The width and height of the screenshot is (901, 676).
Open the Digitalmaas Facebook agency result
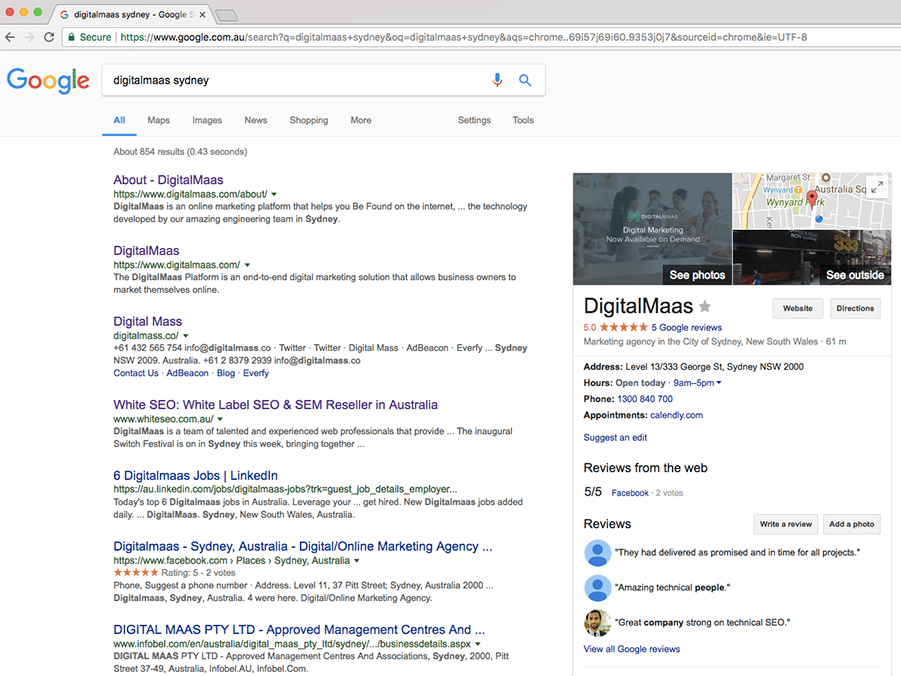click(x=303, y=546)
